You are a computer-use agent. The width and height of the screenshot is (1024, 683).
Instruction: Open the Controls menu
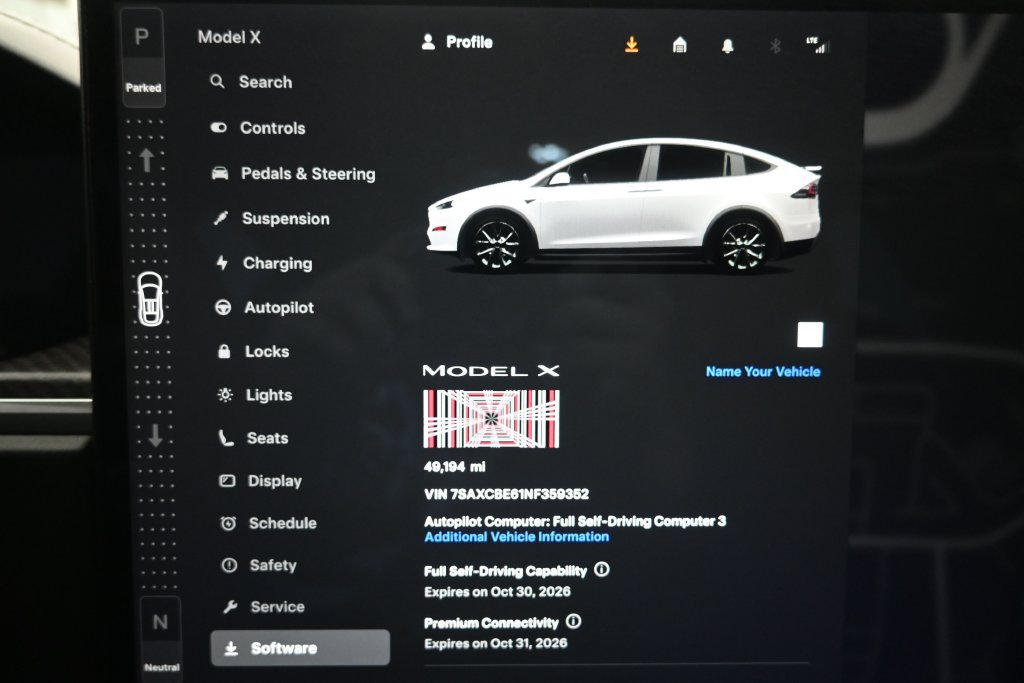click(x=259, y=128)
